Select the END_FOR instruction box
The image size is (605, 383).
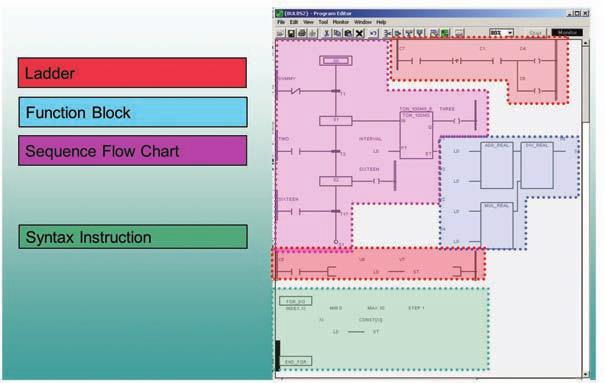[x=296, y=361]
